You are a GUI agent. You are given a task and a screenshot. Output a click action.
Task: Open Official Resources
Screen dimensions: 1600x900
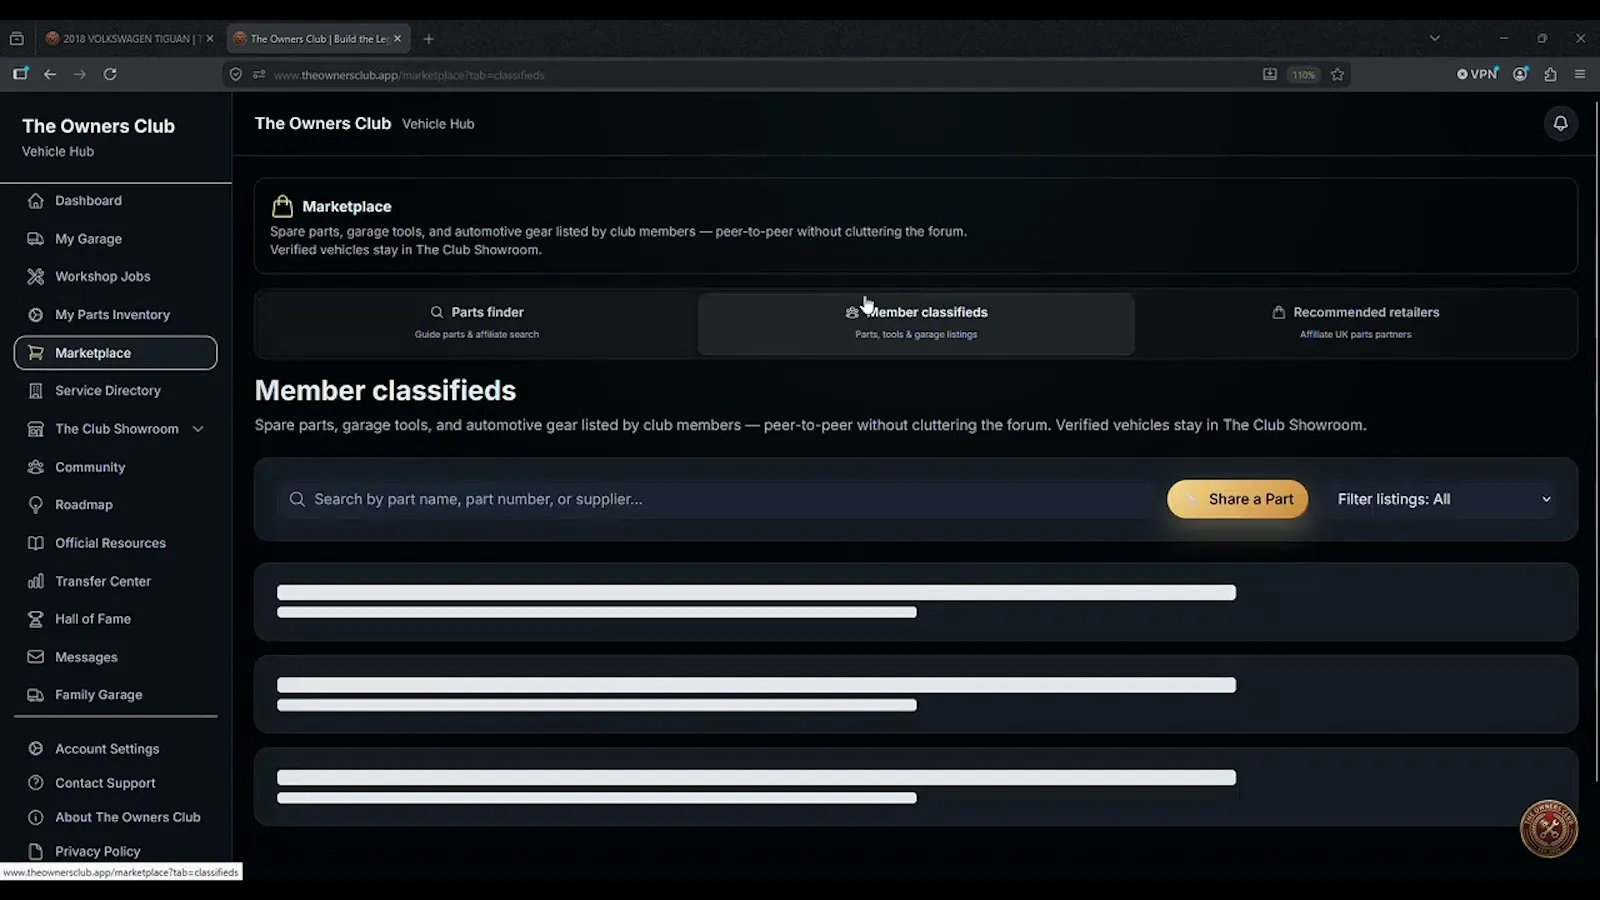coord(115,543)
